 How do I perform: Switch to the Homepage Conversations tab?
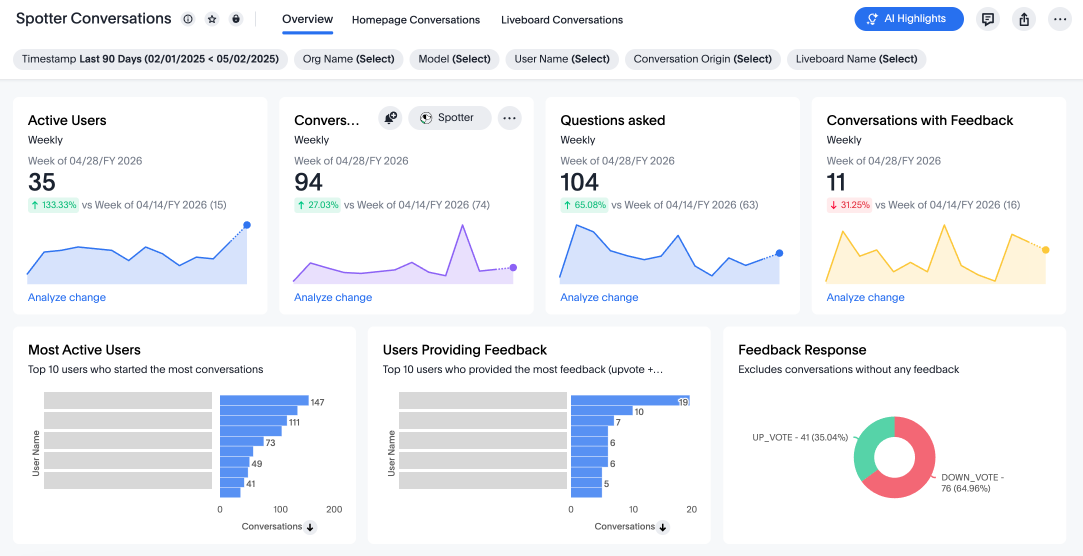tap(416, 20)
